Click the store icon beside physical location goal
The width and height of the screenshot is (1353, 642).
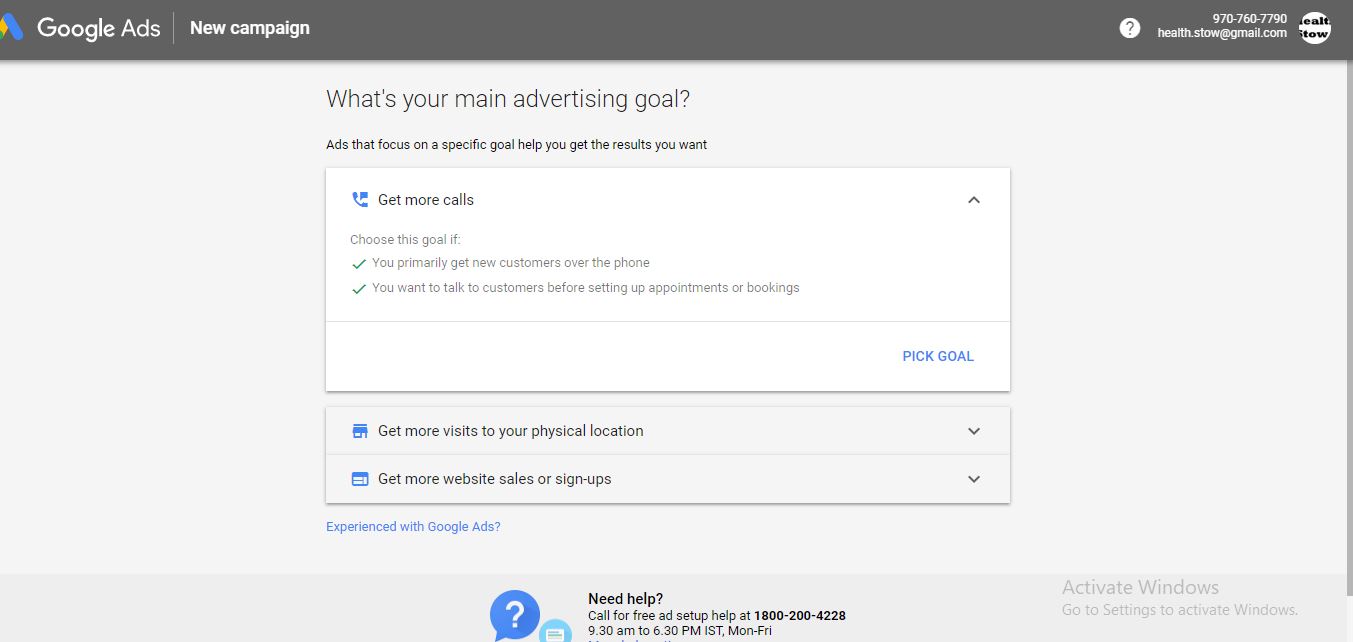[360, 431]
